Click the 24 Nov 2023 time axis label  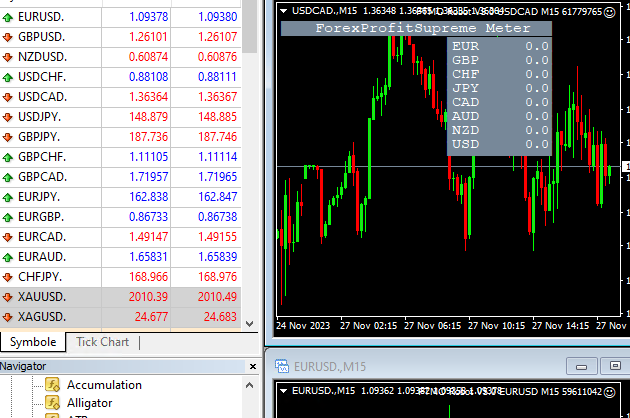coord(303,326)
